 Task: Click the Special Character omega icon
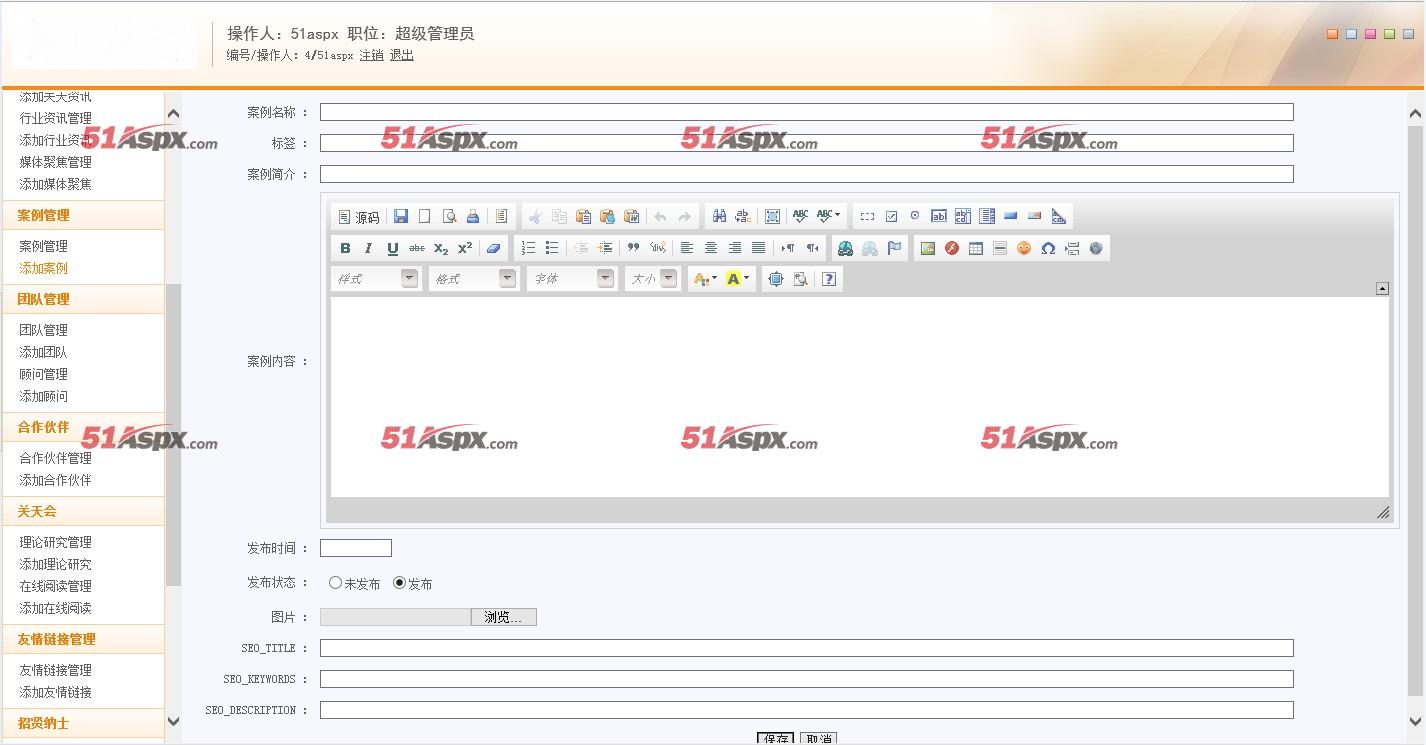[x=1047, y=248]
